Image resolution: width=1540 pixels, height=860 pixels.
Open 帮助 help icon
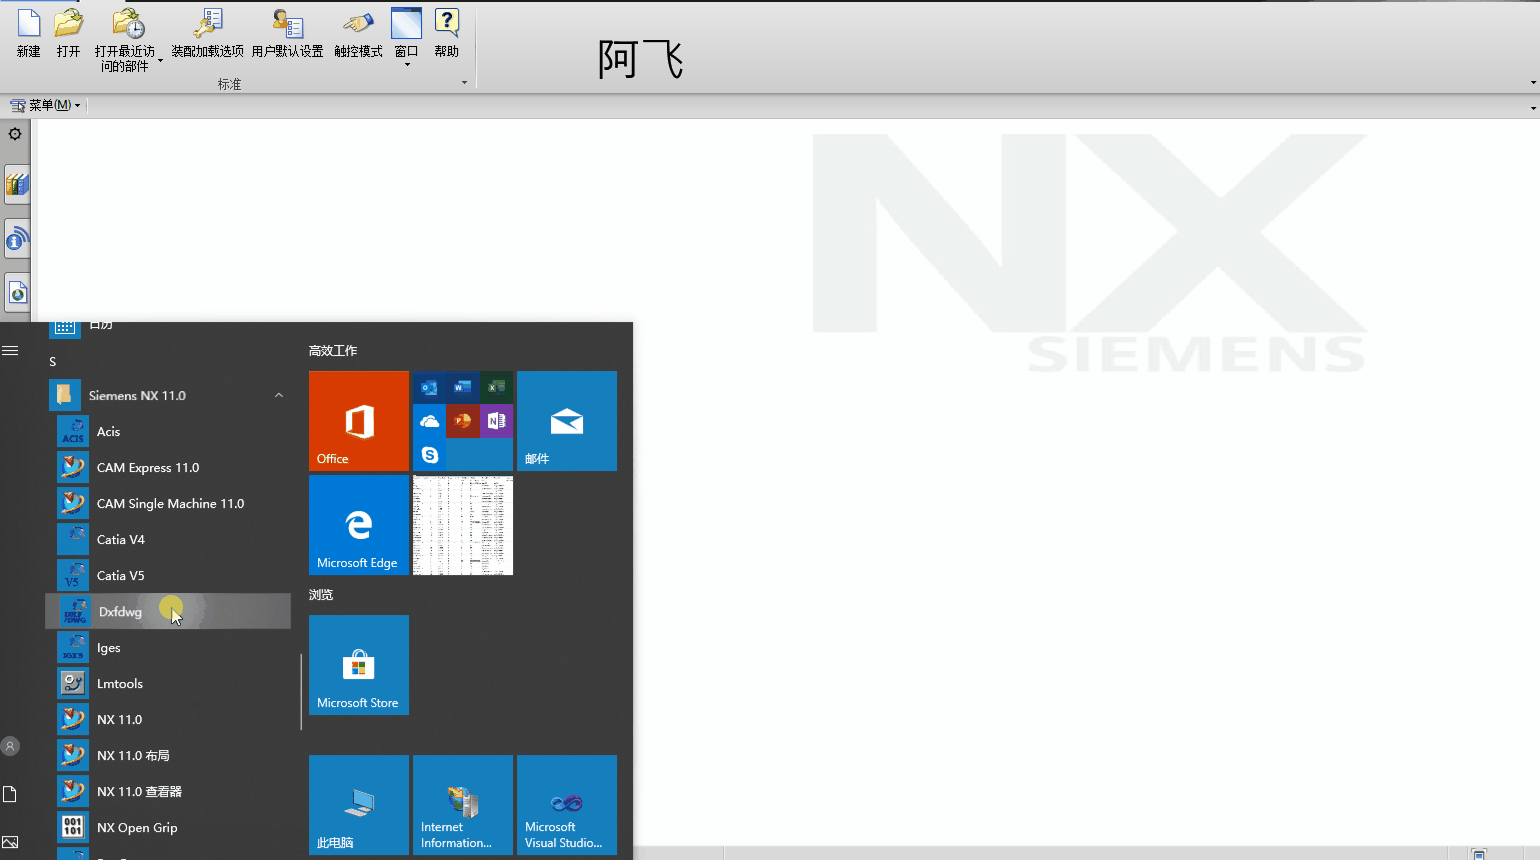(x=446, y=24)
